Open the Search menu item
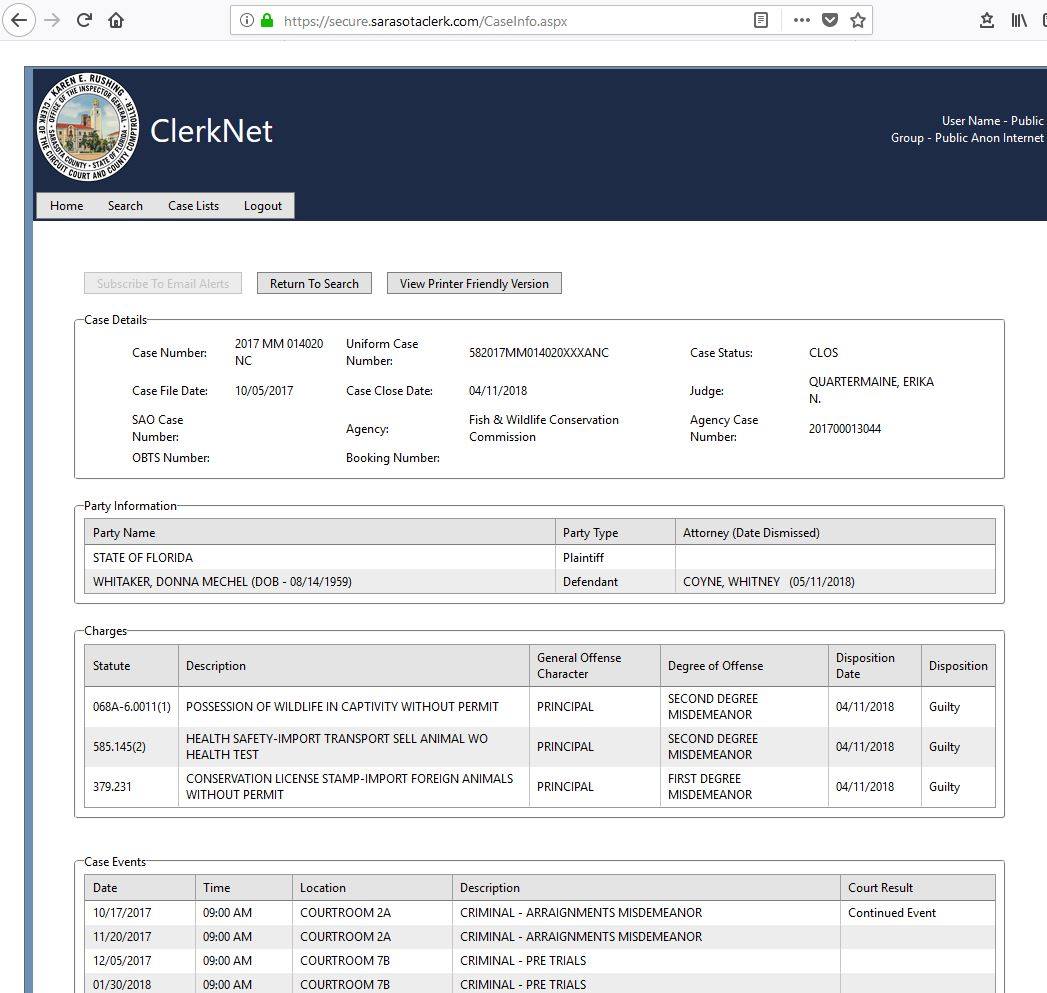The height and width of the screenshot is (993, 1047). pyautogui.click(x=126, y=206)
